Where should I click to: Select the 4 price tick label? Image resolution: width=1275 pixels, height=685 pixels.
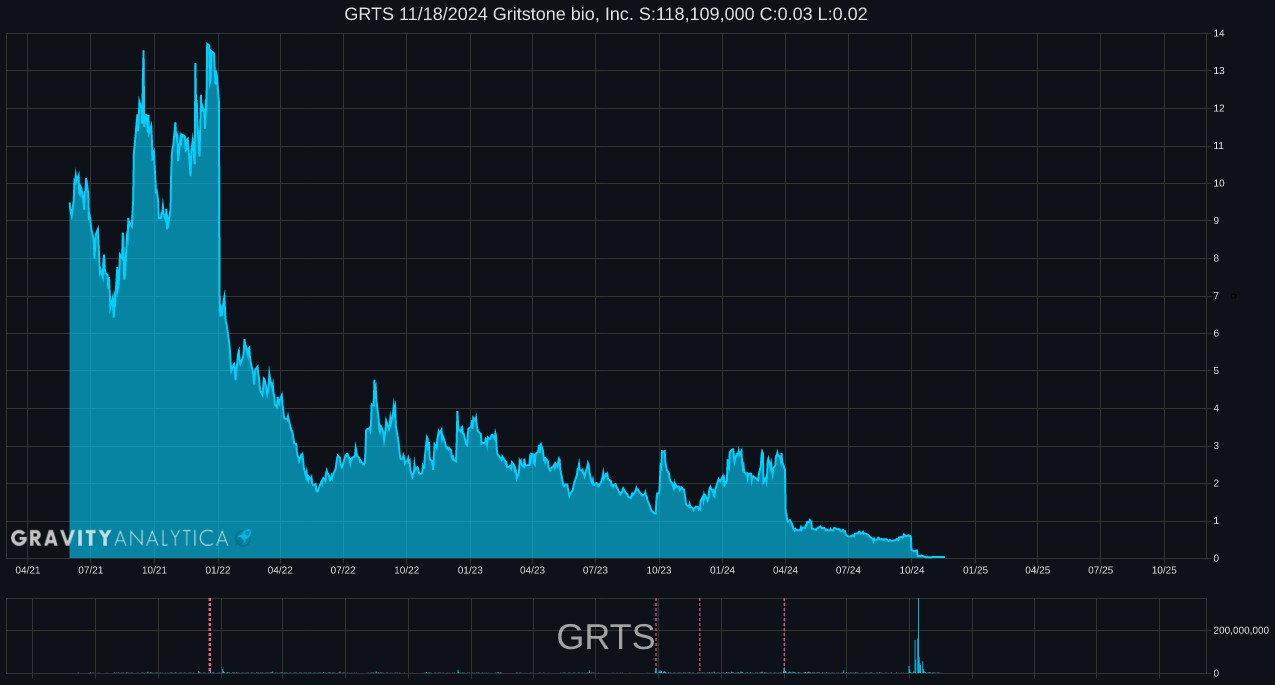(x=1216, y=408)
